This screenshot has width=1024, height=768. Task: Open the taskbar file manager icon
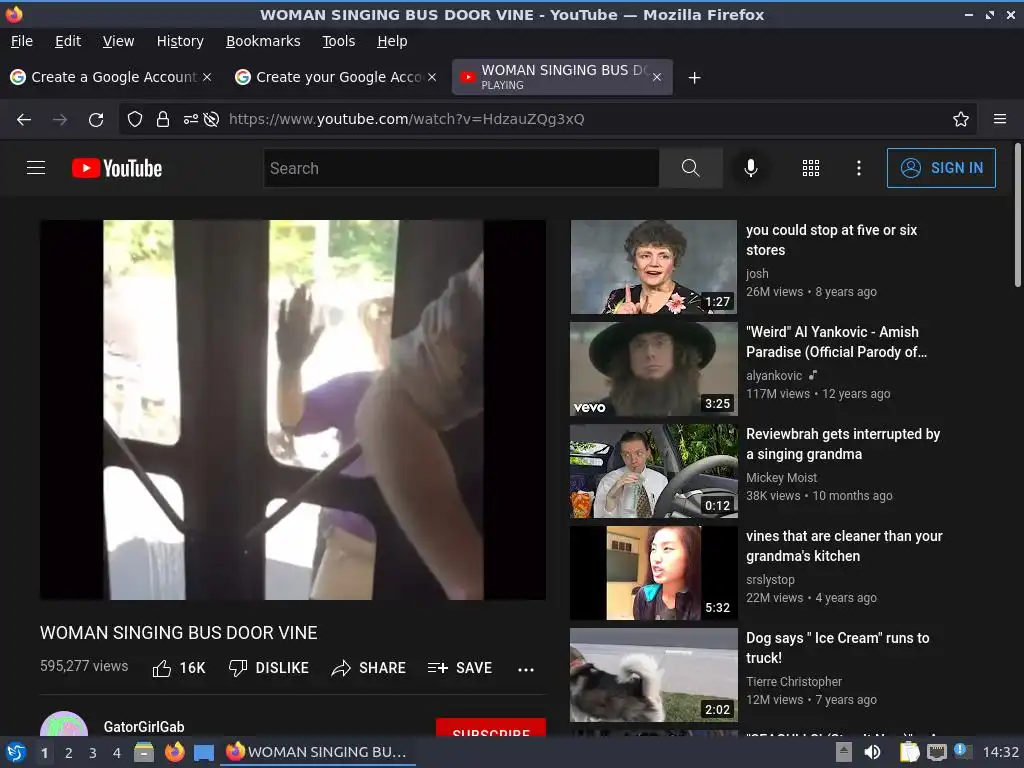(x=144, y=752)
